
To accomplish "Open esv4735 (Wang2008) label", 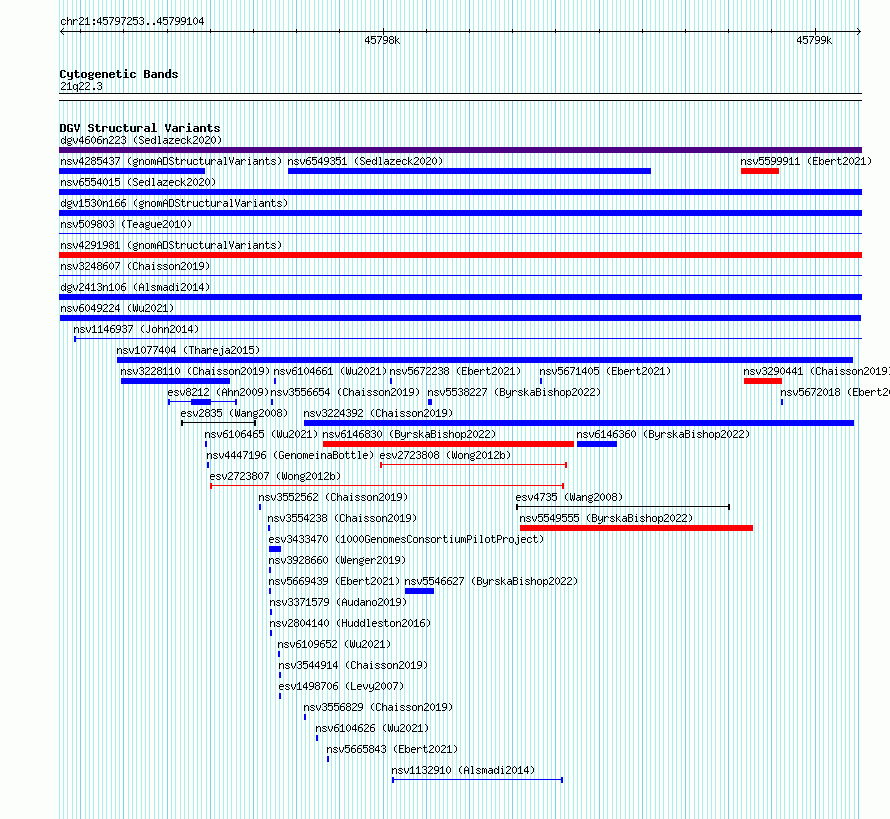I will 569,497.
